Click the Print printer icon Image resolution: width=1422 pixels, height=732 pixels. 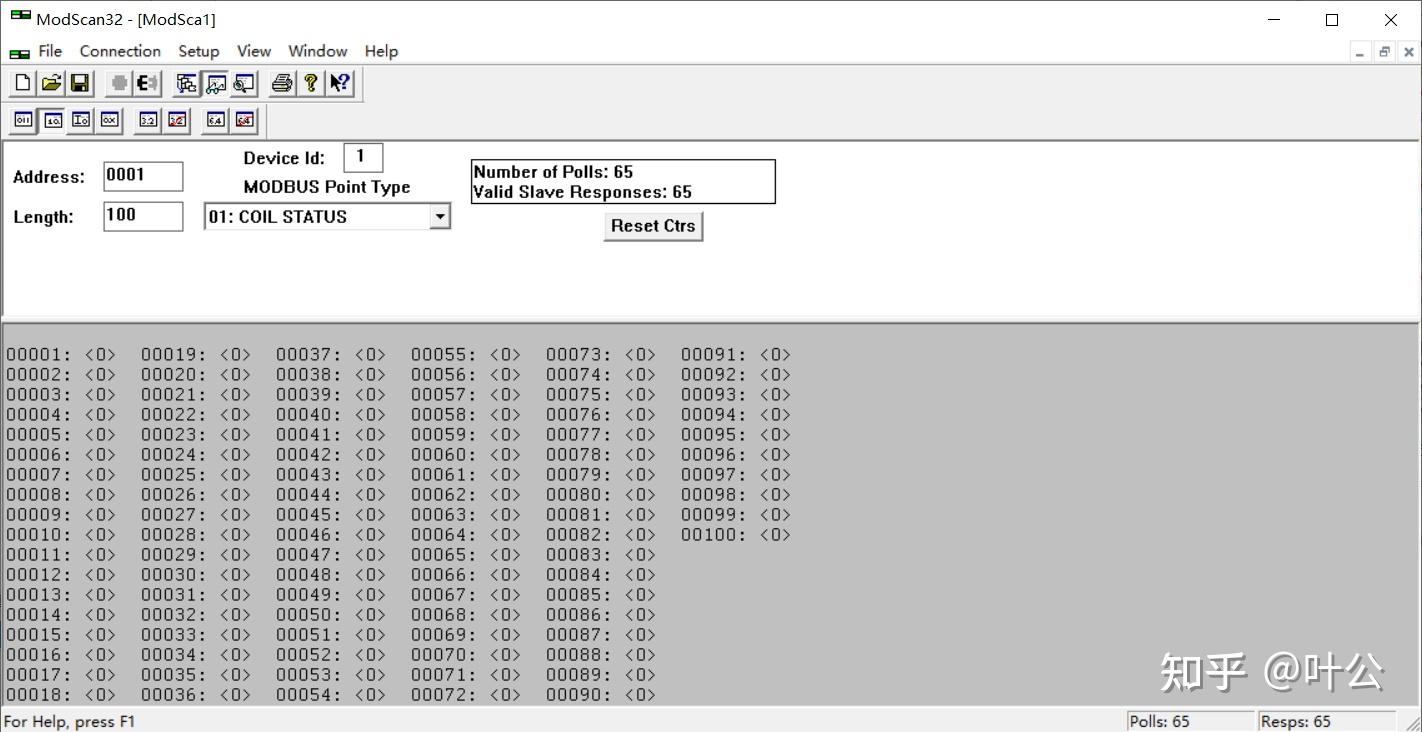pos(283,84)
